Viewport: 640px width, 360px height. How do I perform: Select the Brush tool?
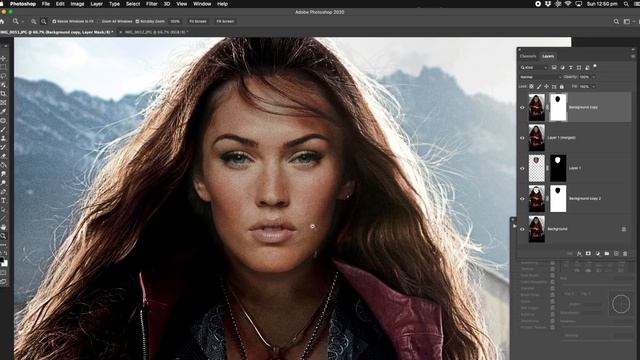click(x=3, y=130)
